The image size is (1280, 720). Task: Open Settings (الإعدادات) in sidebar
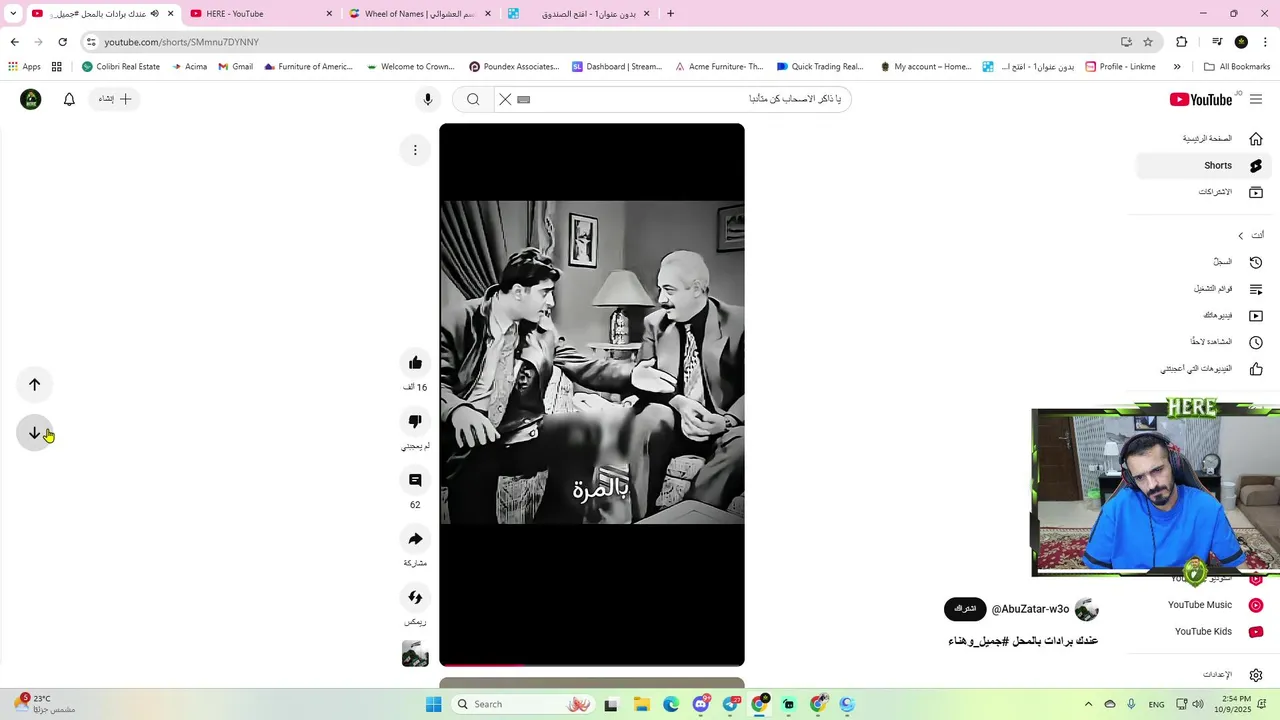point(1204,675)
